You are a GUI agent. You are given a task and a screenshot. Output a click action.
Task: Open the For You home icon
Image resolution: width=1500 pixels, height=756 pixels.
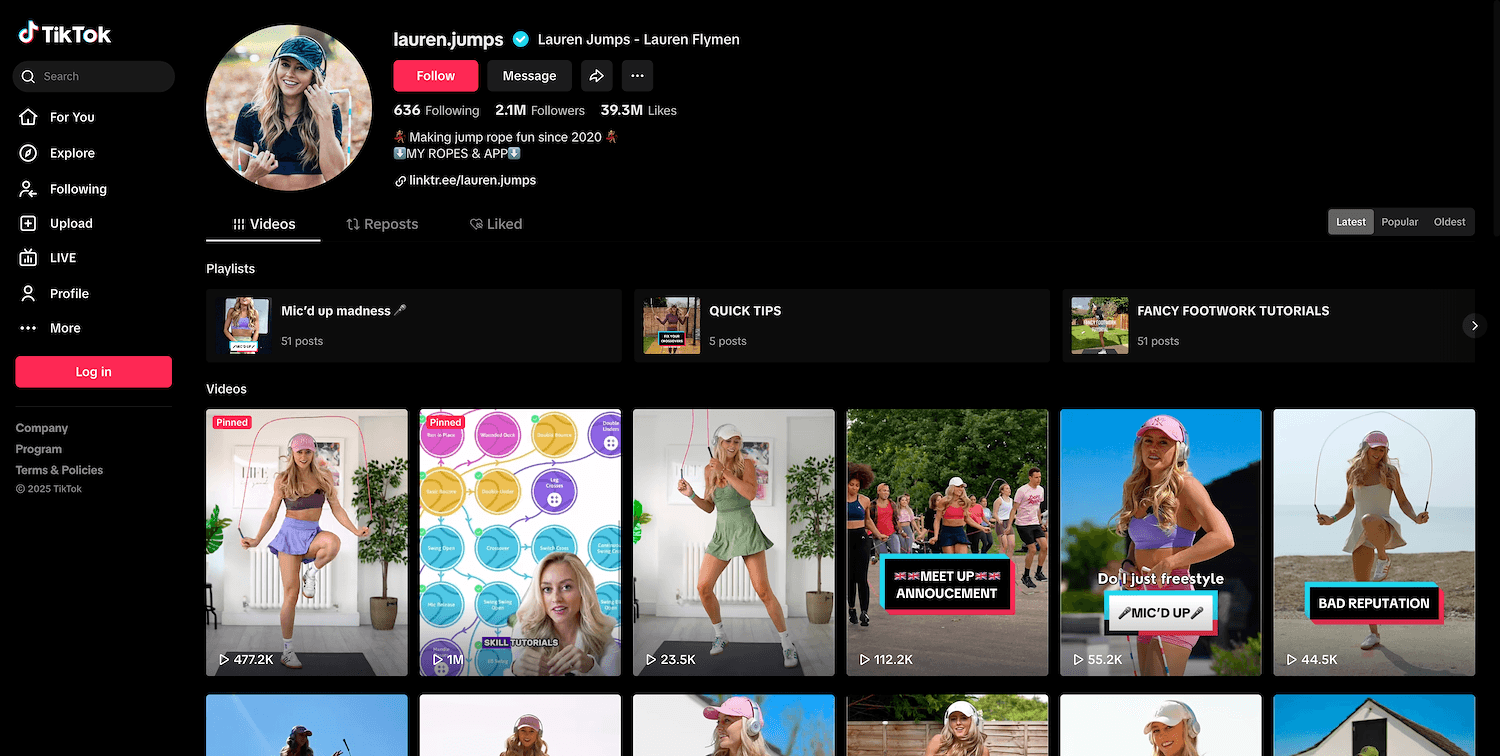29,117
